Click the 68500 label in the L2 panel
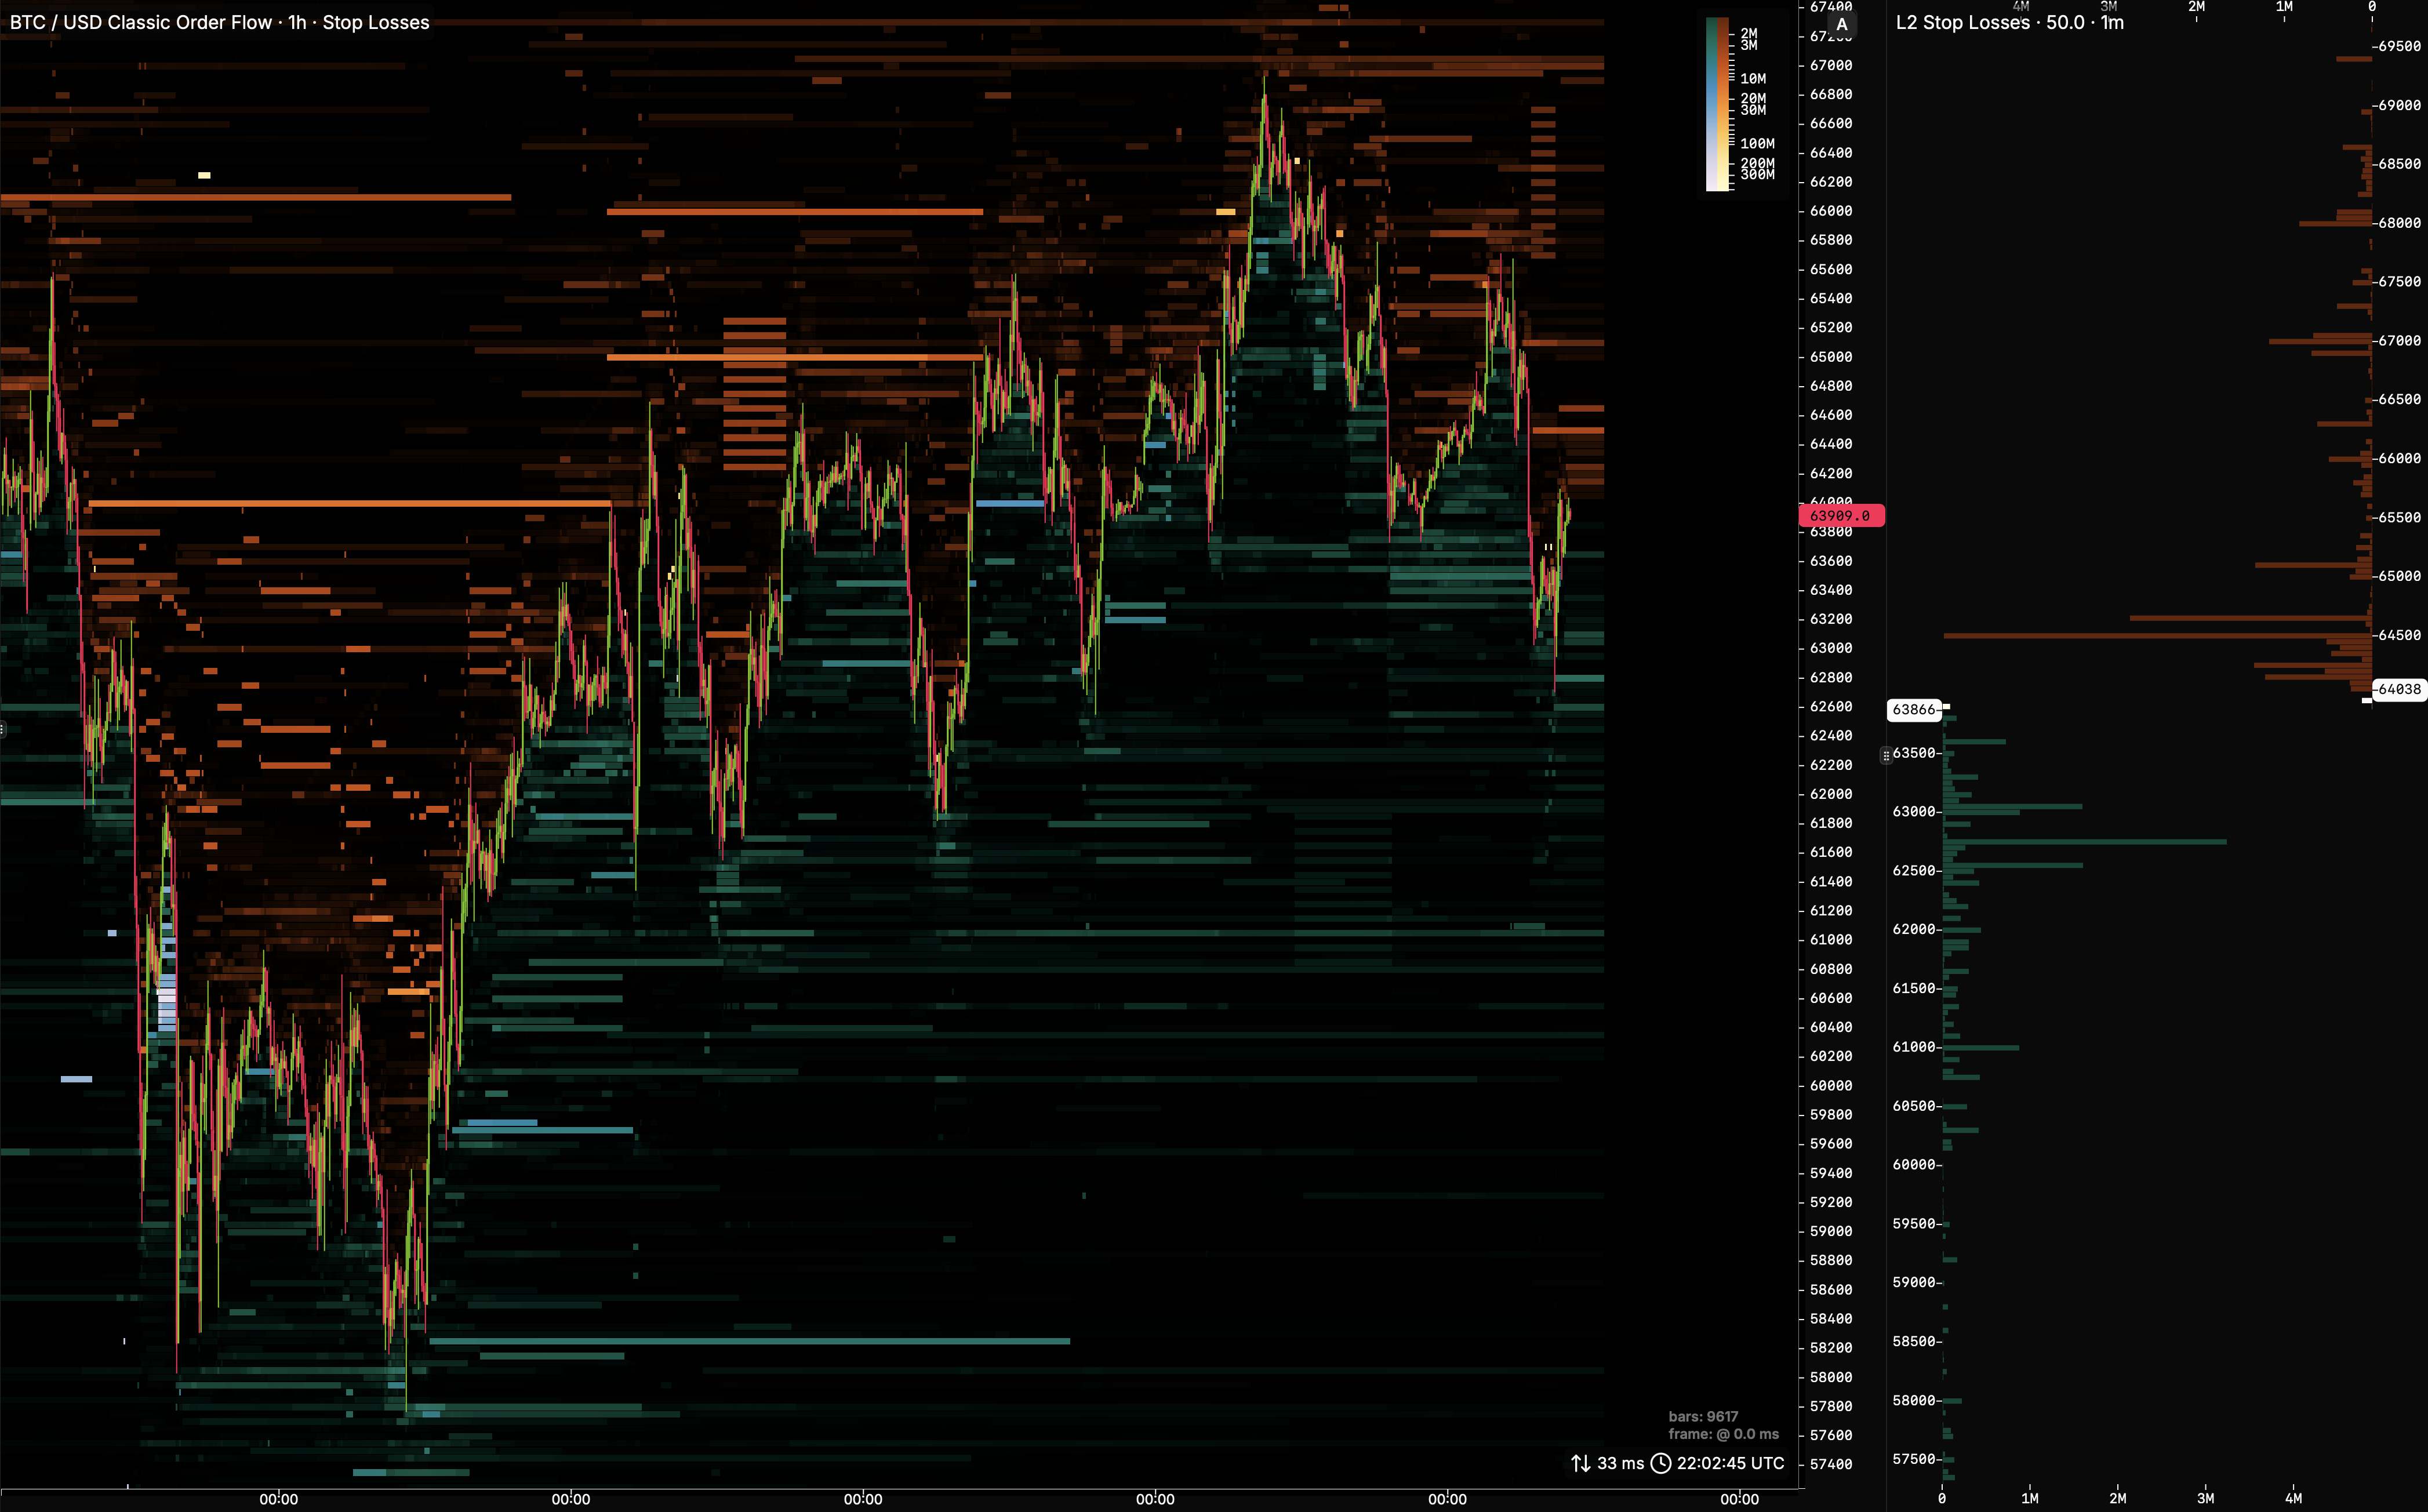Viewport: 2428px width, 1512px height. click(x=2399, y=164)
